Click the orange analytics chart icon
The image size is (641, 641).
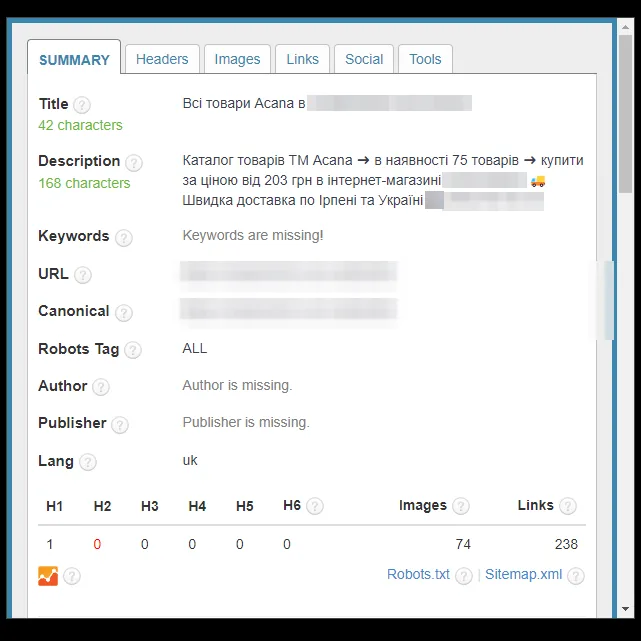pos(48,576)
